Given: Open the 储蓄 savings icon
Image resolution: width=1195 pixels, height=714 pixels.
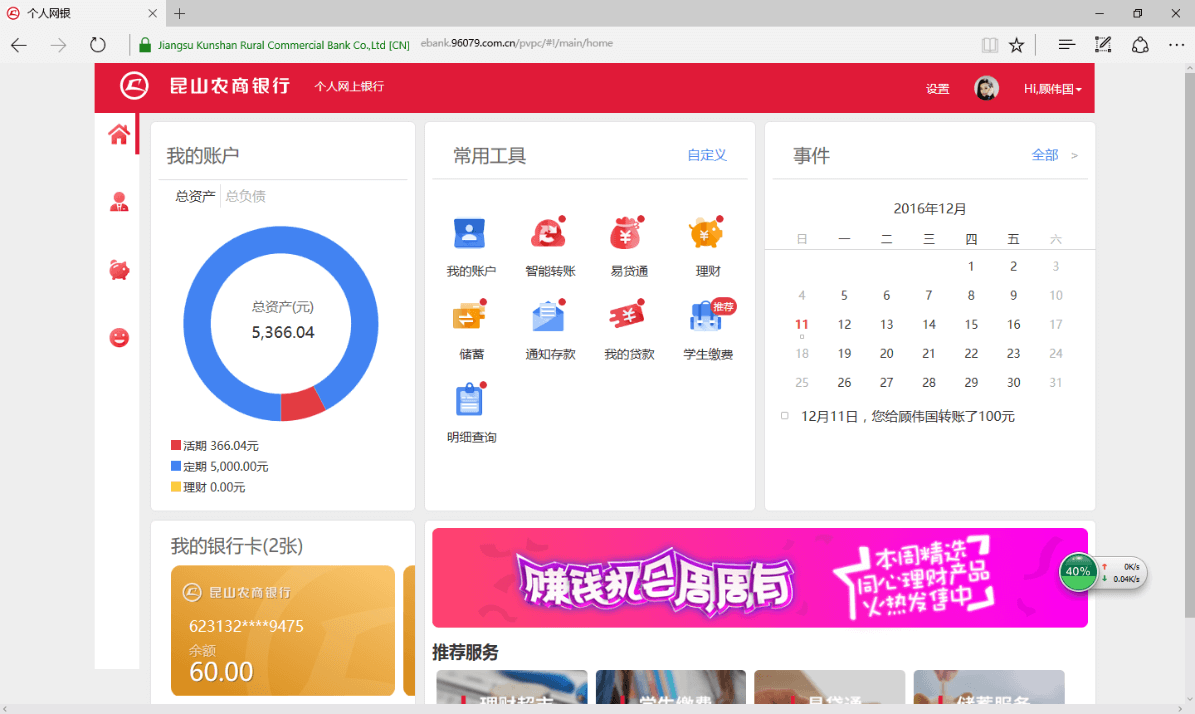Looking at the screenshot, I should [x=469, y=317].
